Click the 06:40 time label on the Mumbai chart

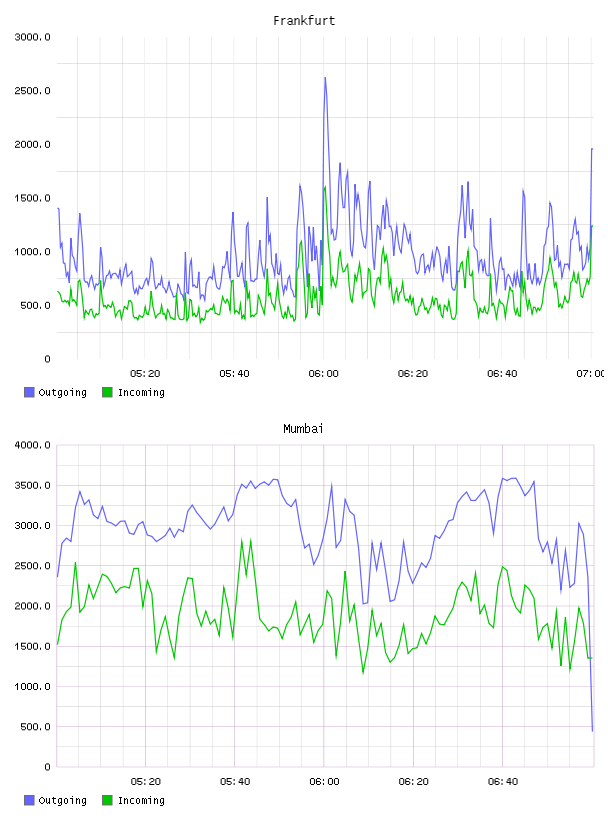click(503, 782)
